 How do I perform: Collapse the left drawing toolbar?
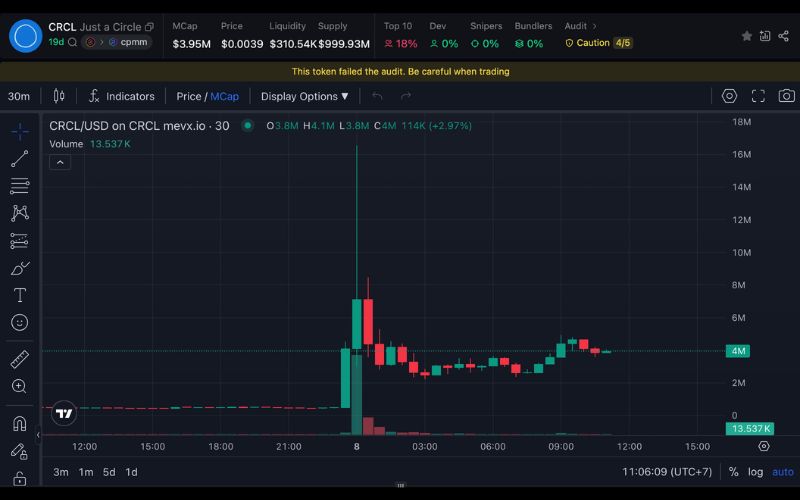click(x=38, y=435)
